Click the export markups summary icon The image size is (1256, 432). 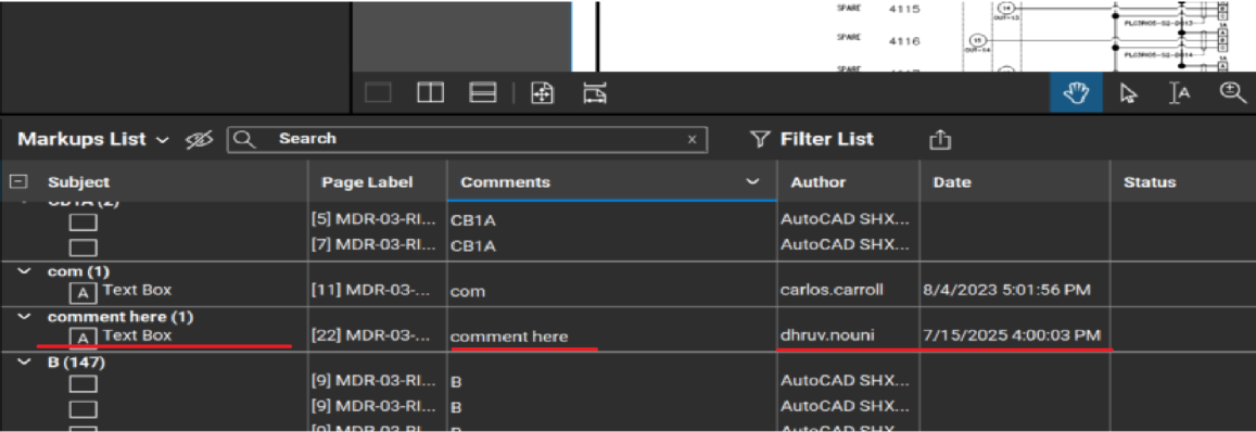(x=940, y=140)
